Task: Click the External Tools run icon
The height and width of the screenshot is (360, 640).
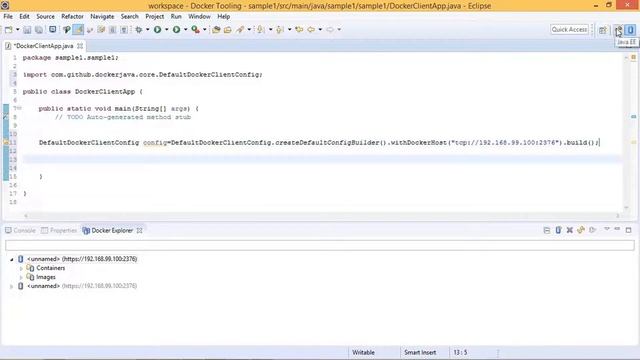Action: point(196,29)
